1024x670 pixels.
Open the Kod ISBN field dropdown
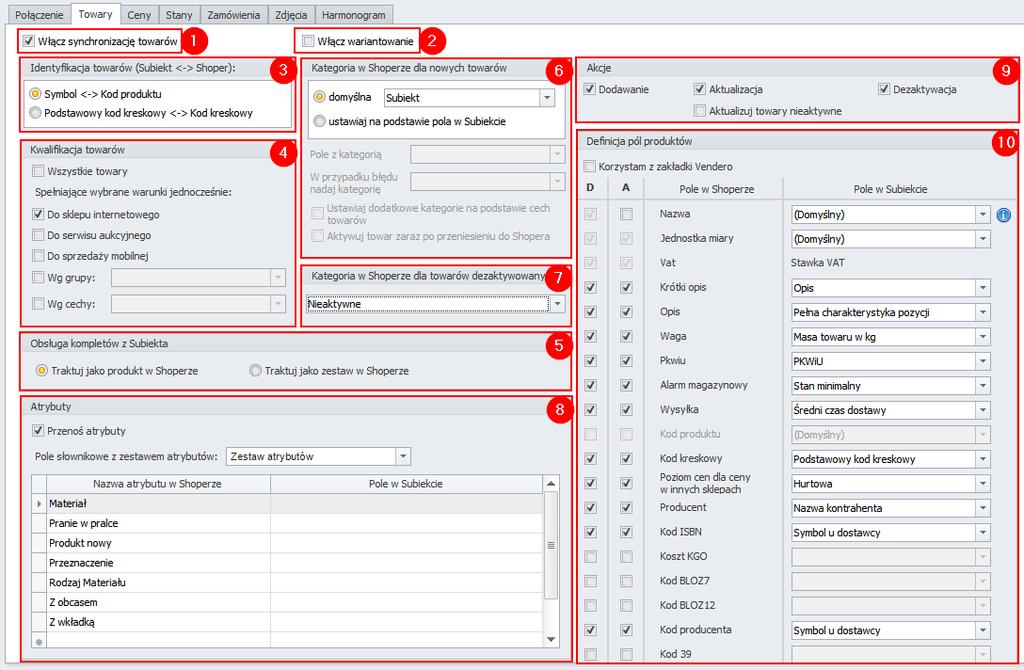click(982, 533)
